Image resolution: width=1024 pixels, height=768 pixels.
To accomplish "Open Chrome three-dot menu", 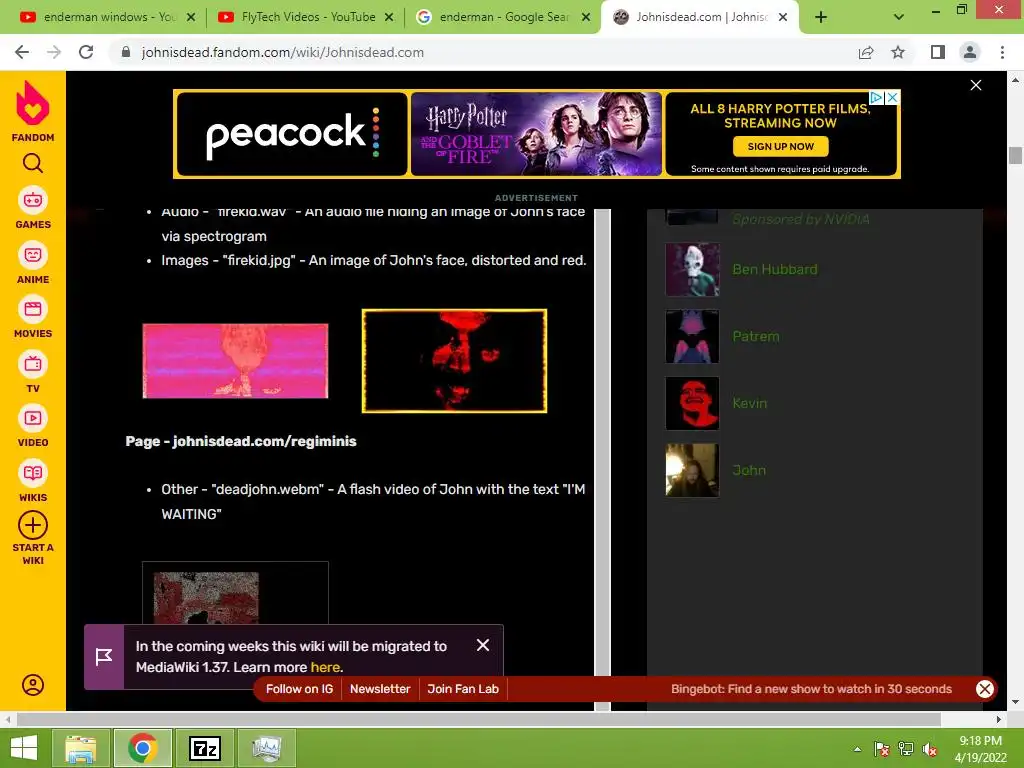I will [1002, 52].
